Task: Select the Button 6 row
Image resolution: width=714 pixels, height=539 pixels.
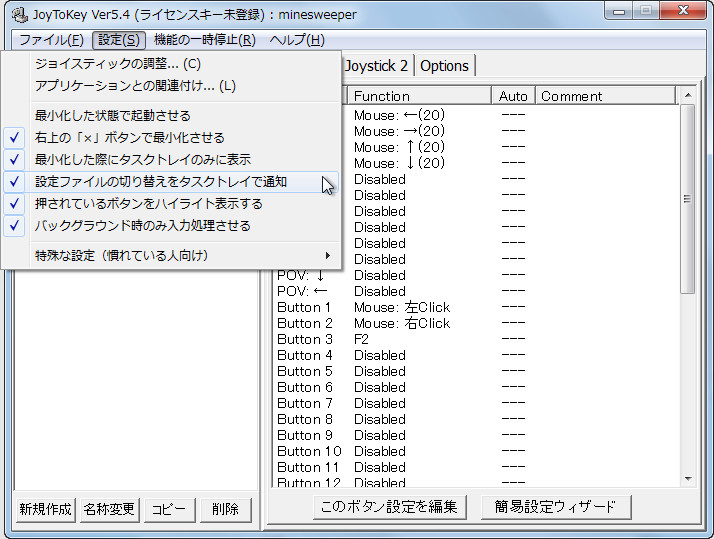Action: point(476,387)
